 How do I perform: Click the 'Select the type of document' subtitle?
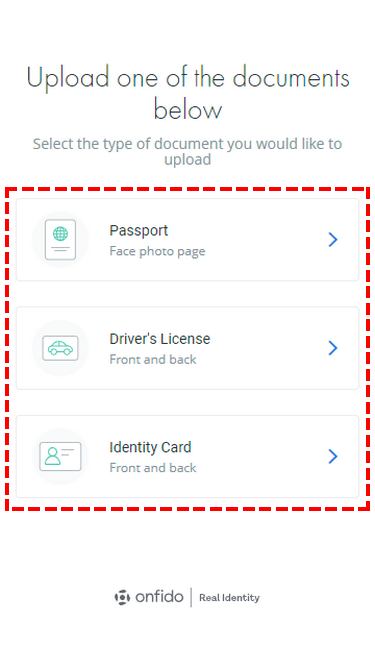(x=187, y=151)
